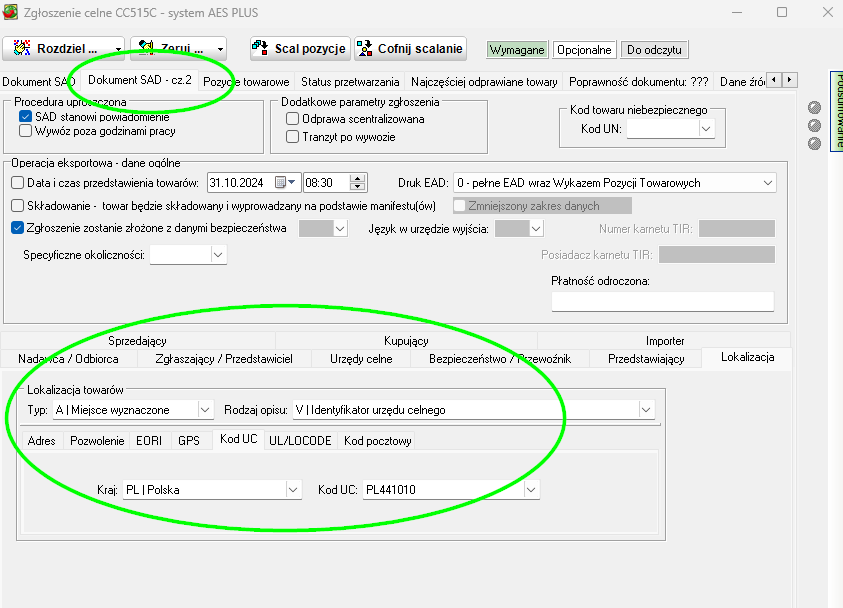The height and width of the screenshot is (608, 843).
Task: Switch to Dokument SAD - cz.2 tab
Action: coord(140,80)
